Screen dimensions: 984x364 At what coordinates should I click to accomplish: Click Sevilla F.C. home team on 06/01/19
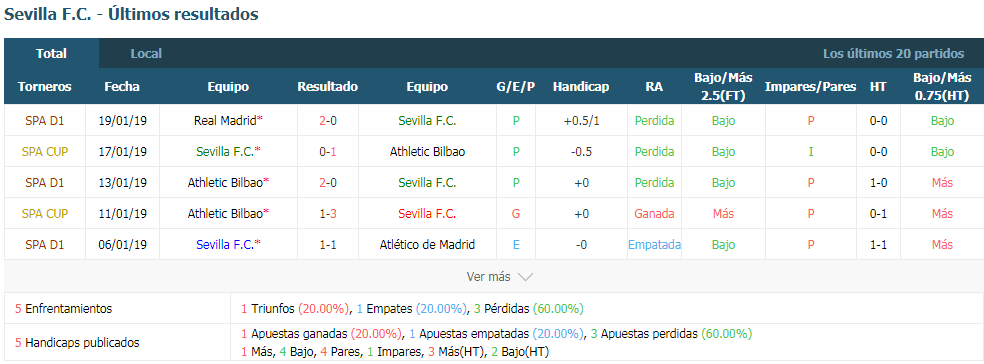(225, 245)
